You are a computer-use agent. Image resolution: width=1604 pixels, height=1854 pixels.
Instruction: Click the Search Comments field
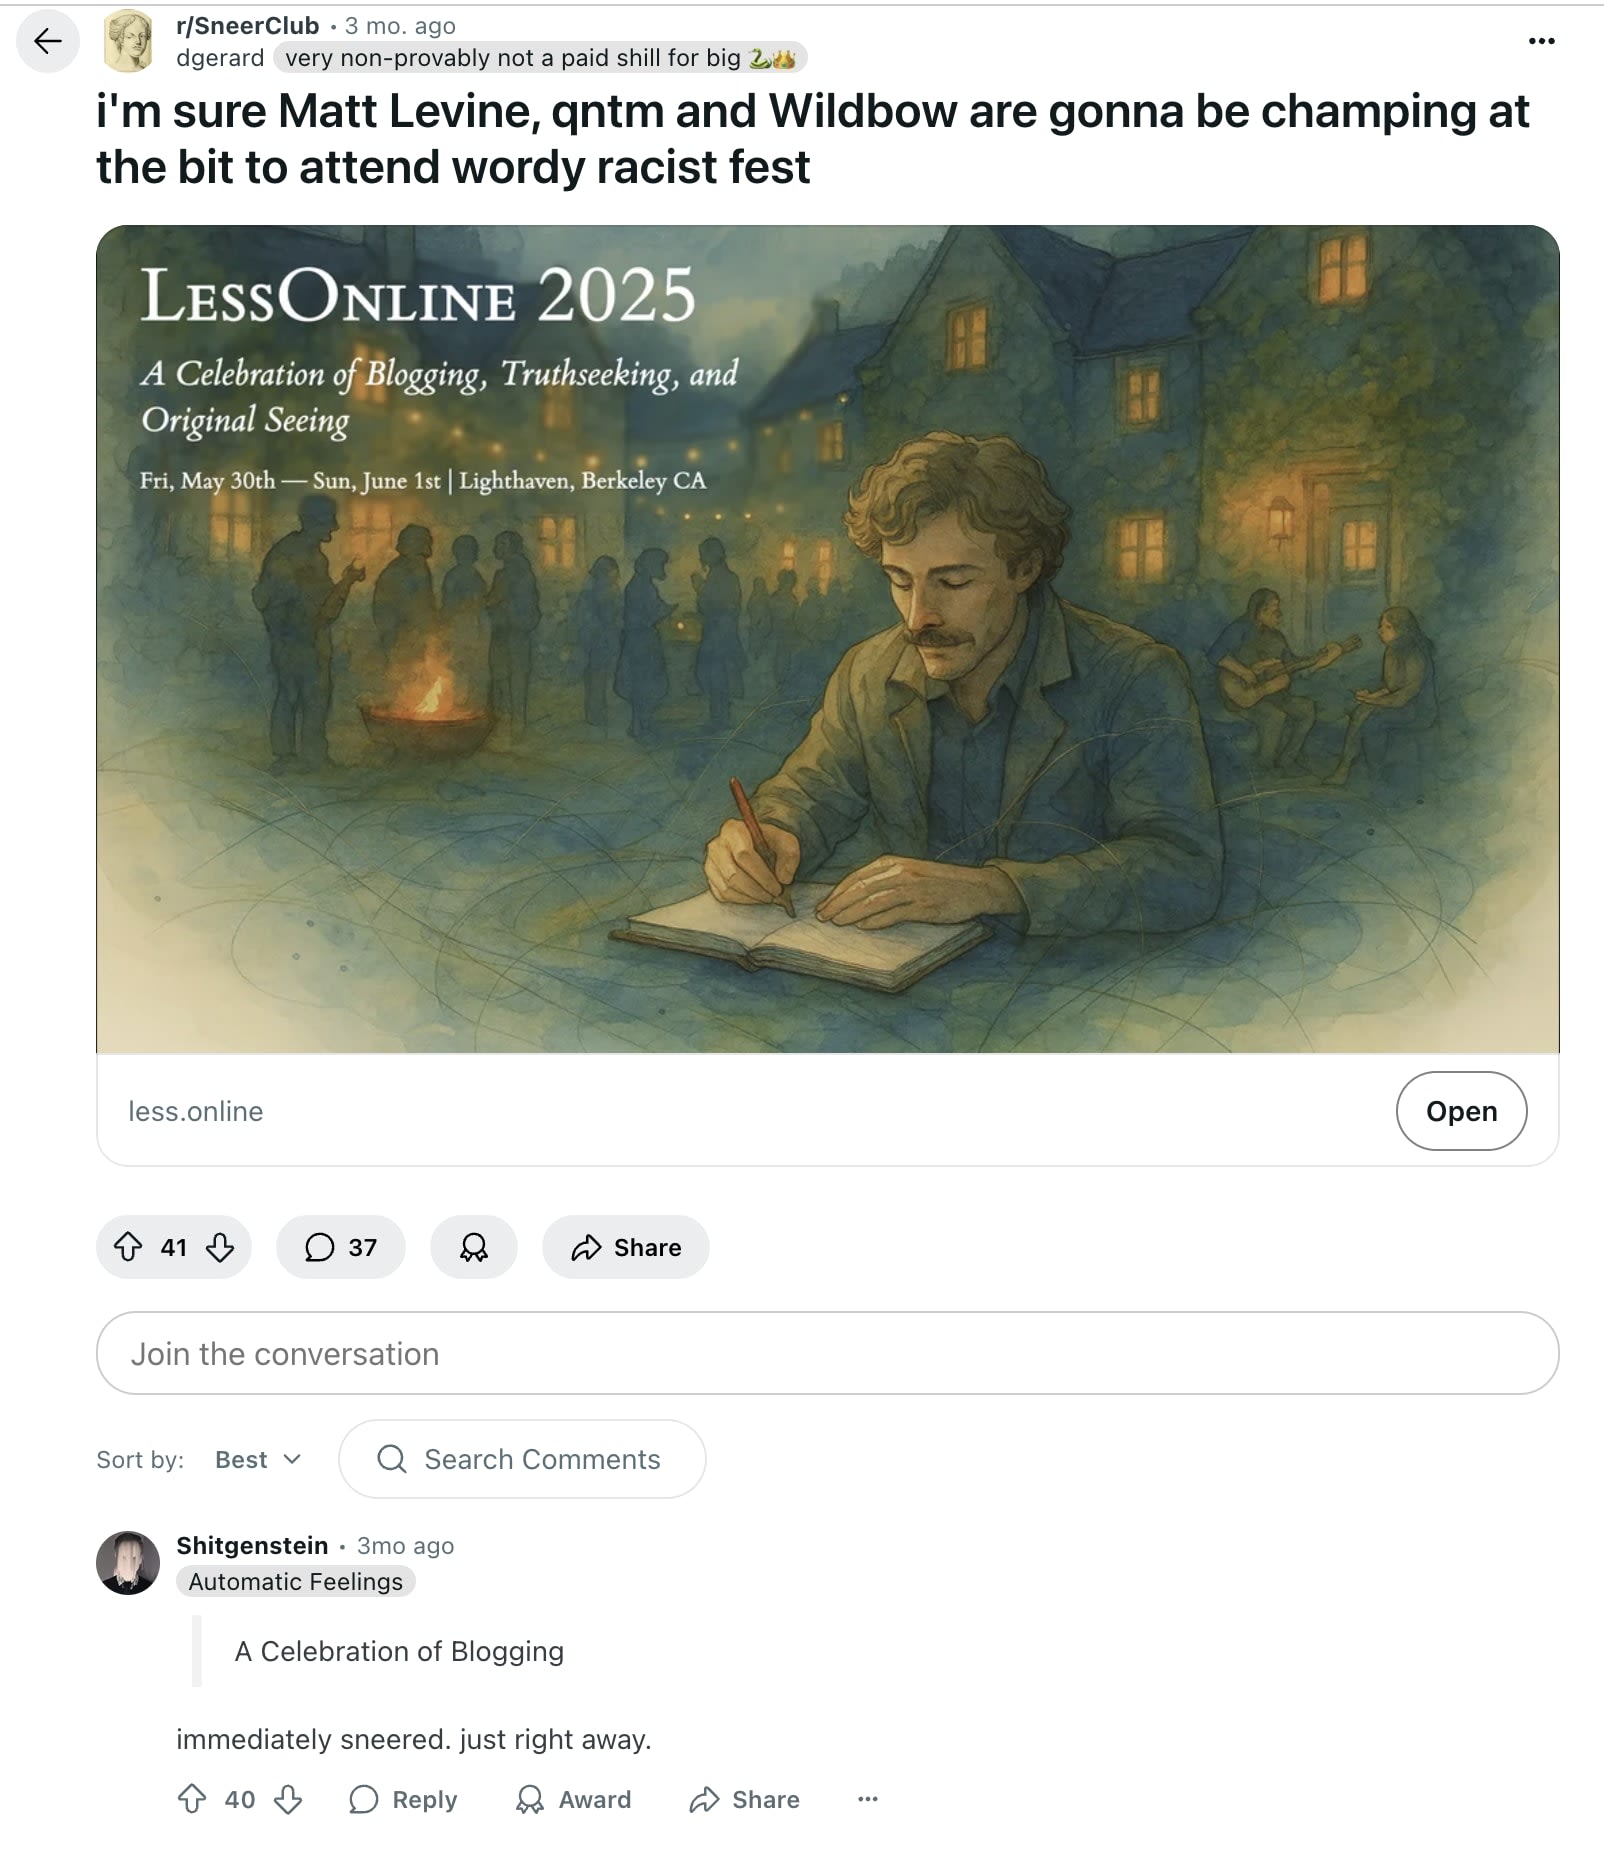coord(522,1459)
